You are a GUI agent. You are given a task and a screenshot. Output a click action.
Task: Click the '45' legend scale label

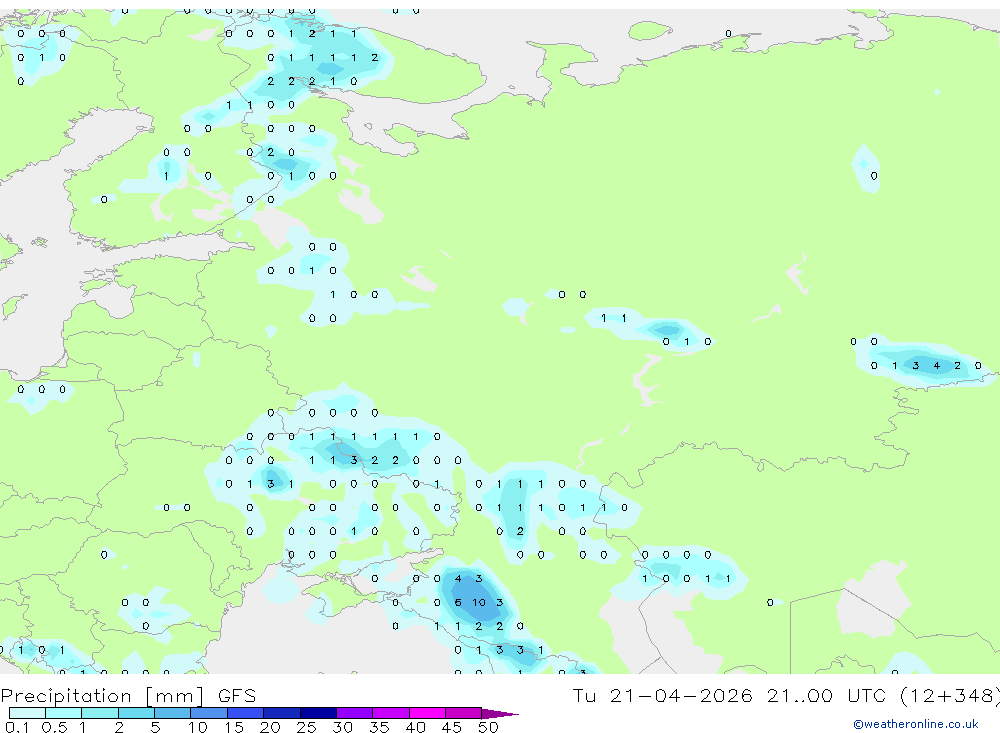pyautogui.click(x=452, y=727)
